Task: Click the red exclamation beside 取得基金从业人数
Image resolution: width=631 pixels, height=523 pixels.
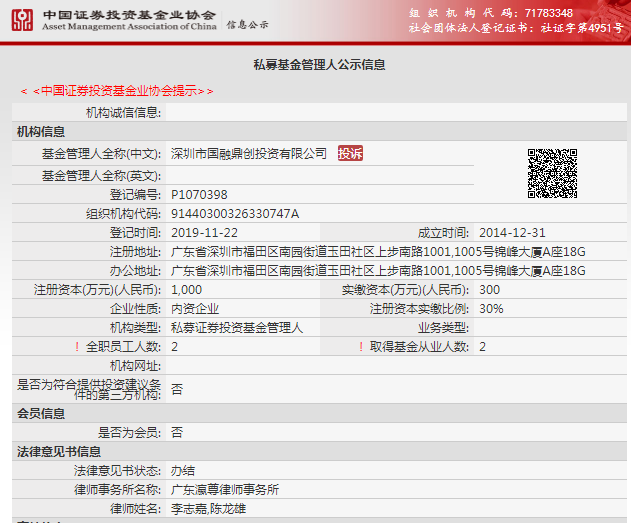Action: pyautogui.click(x=361, y=346)
